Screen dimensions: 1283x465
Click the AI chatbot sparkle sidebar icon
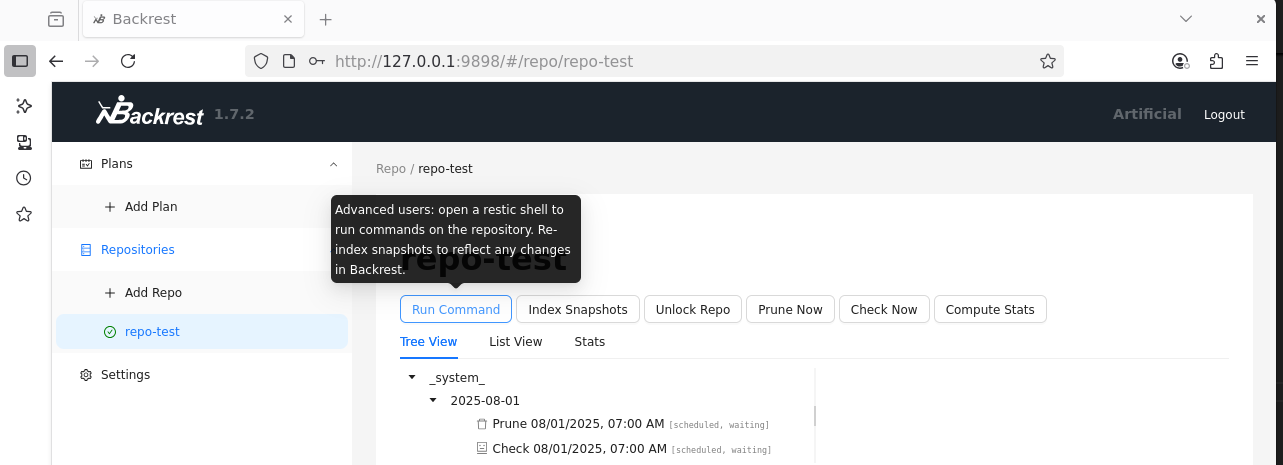click(24, 106)
